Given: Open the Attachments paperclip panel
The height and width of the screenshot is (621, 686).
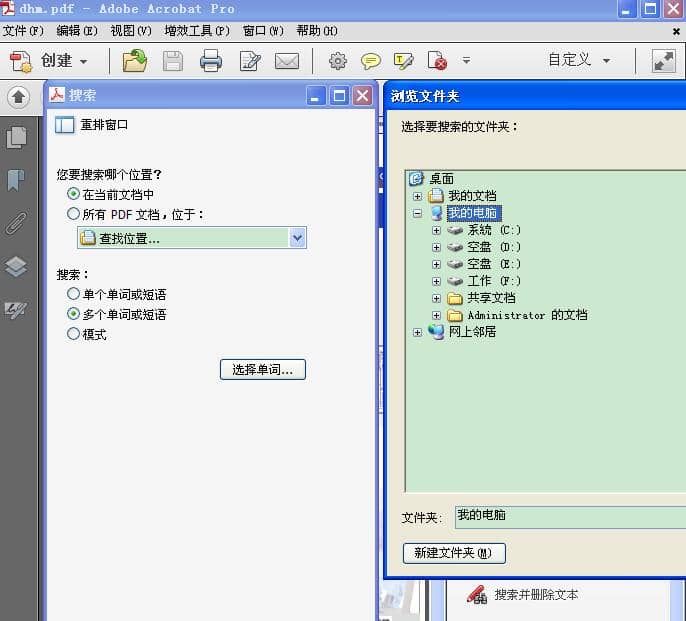Looking at the screenshot, I should [x=16, y=224].
